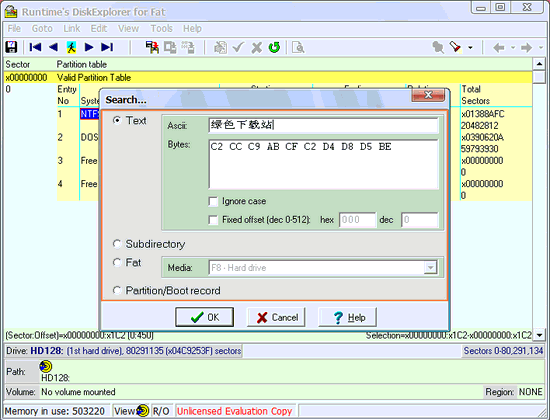Click the page magnifier preview icon
Screen dimensions: 550x420
298,47
